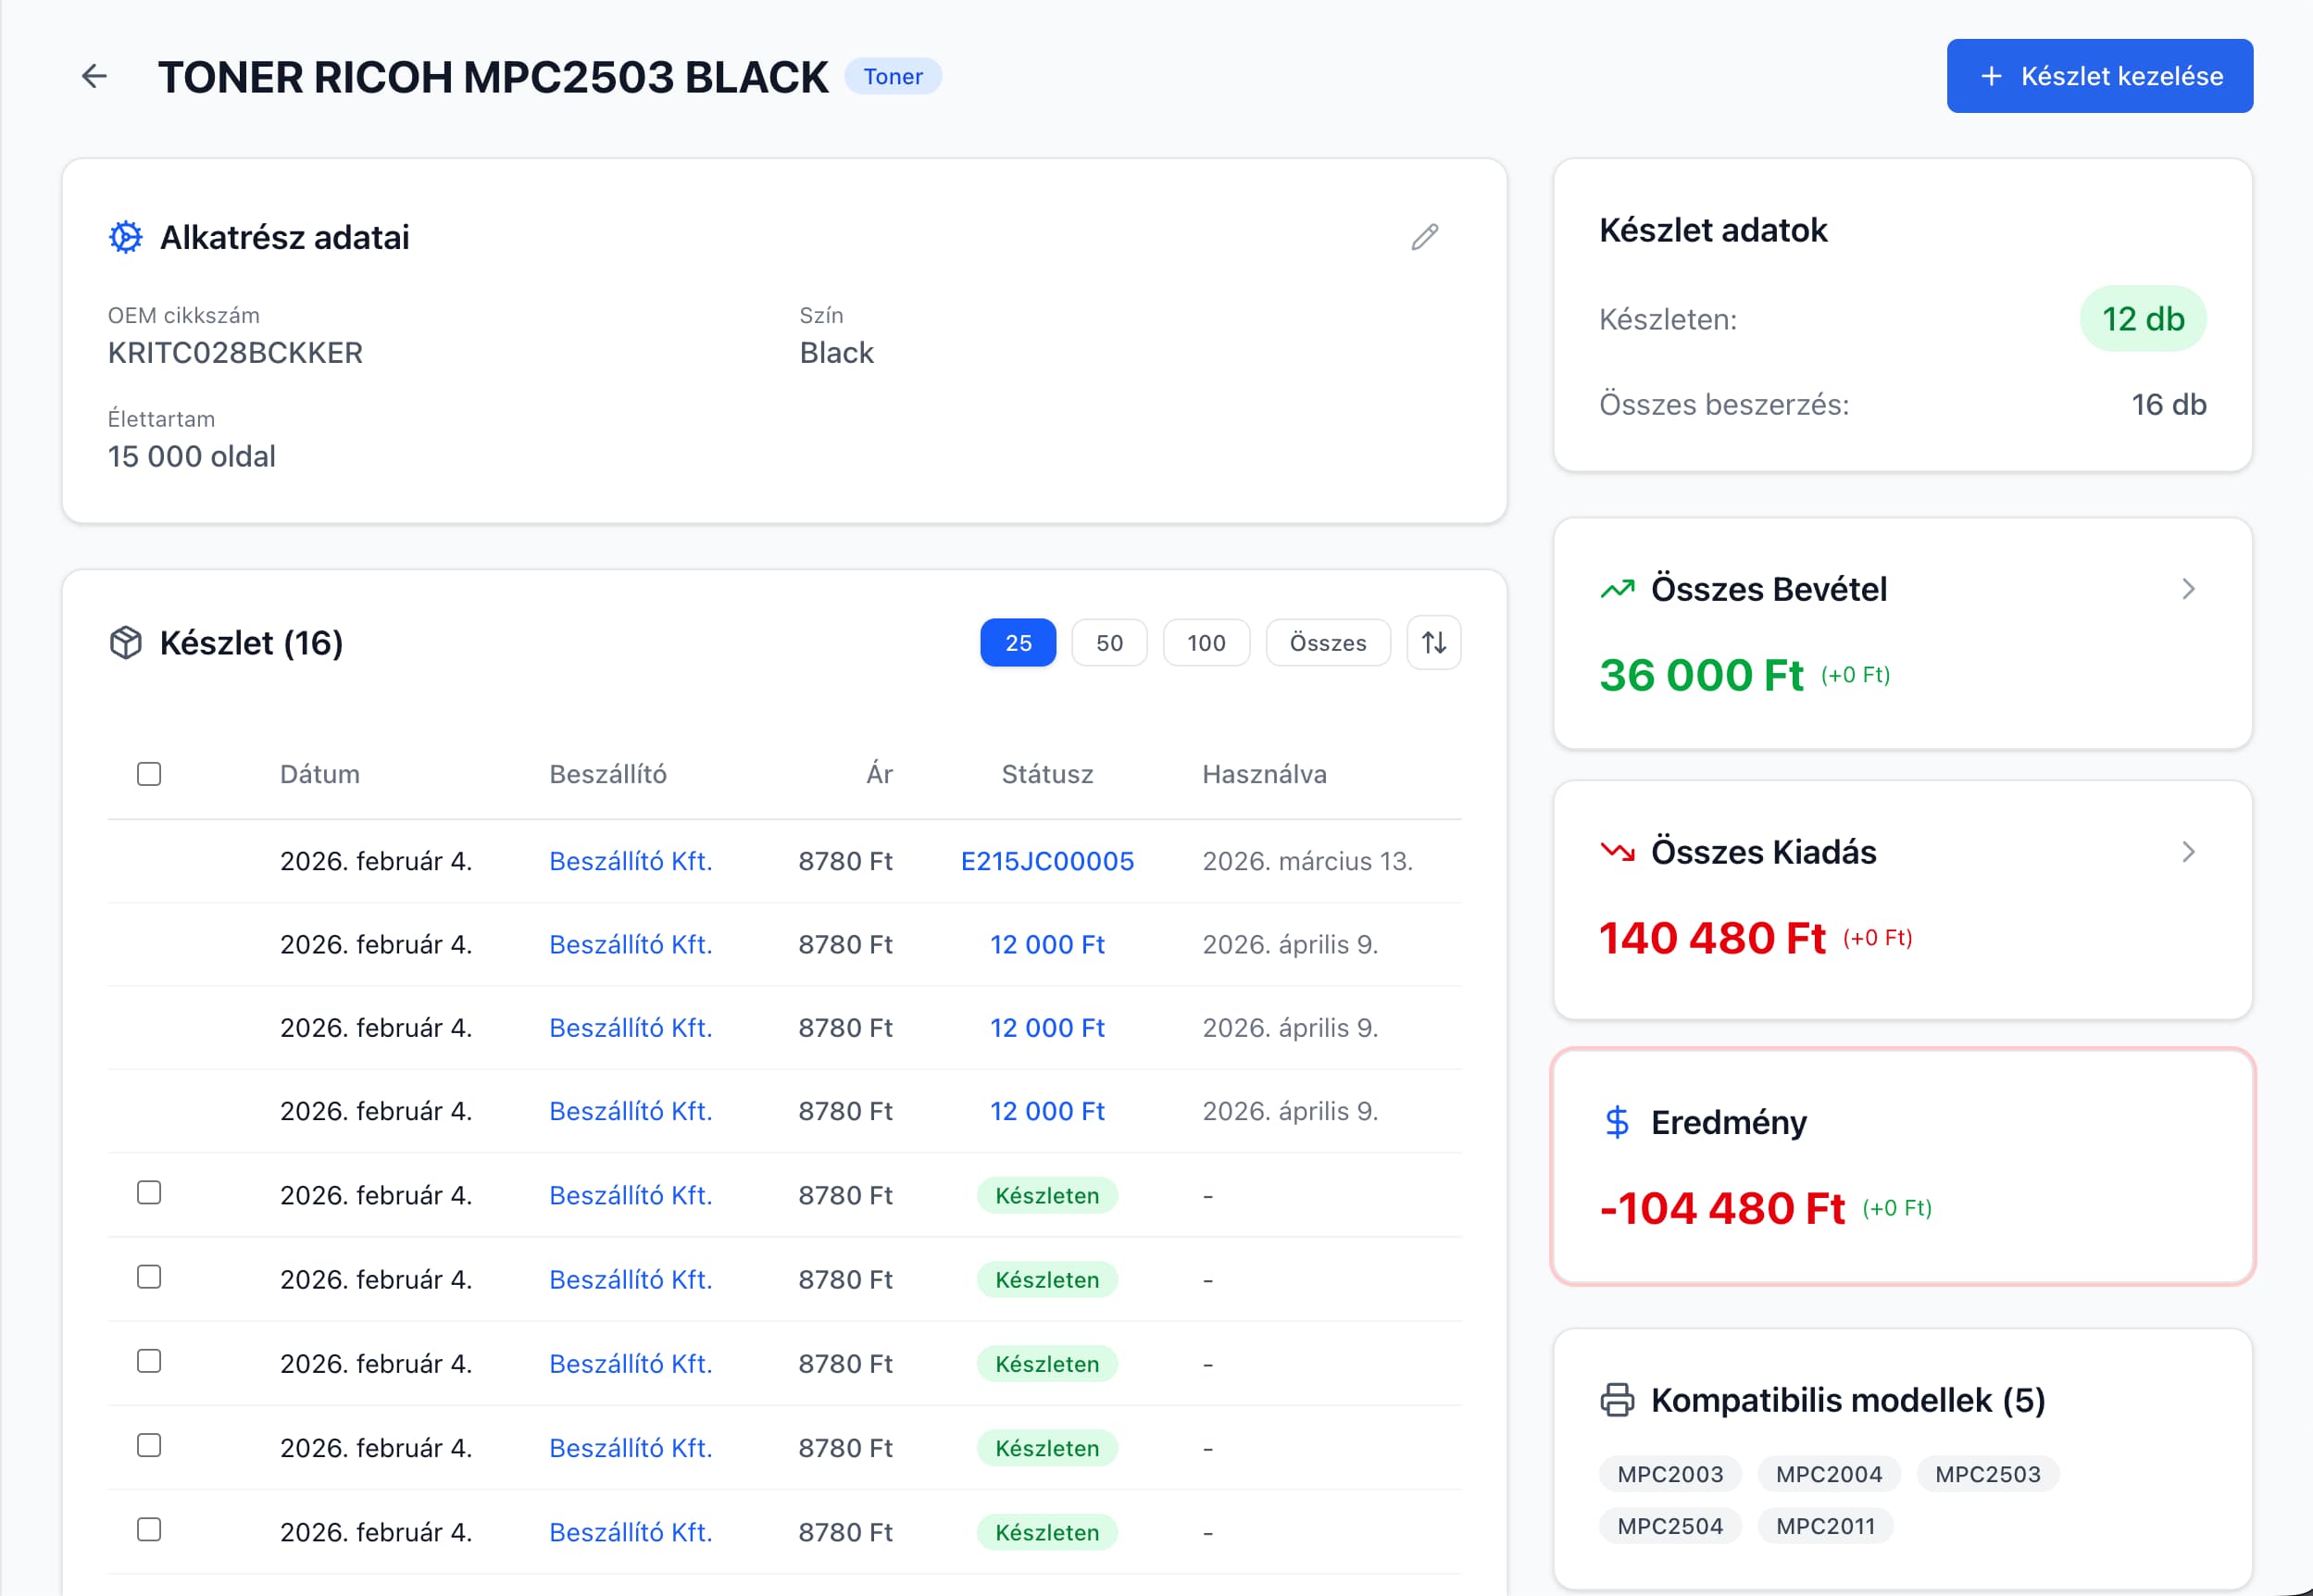Click the dollar icon beside Eredmény
The height and width of the screenshot is (1596, 2313).
(1617, 1122)
